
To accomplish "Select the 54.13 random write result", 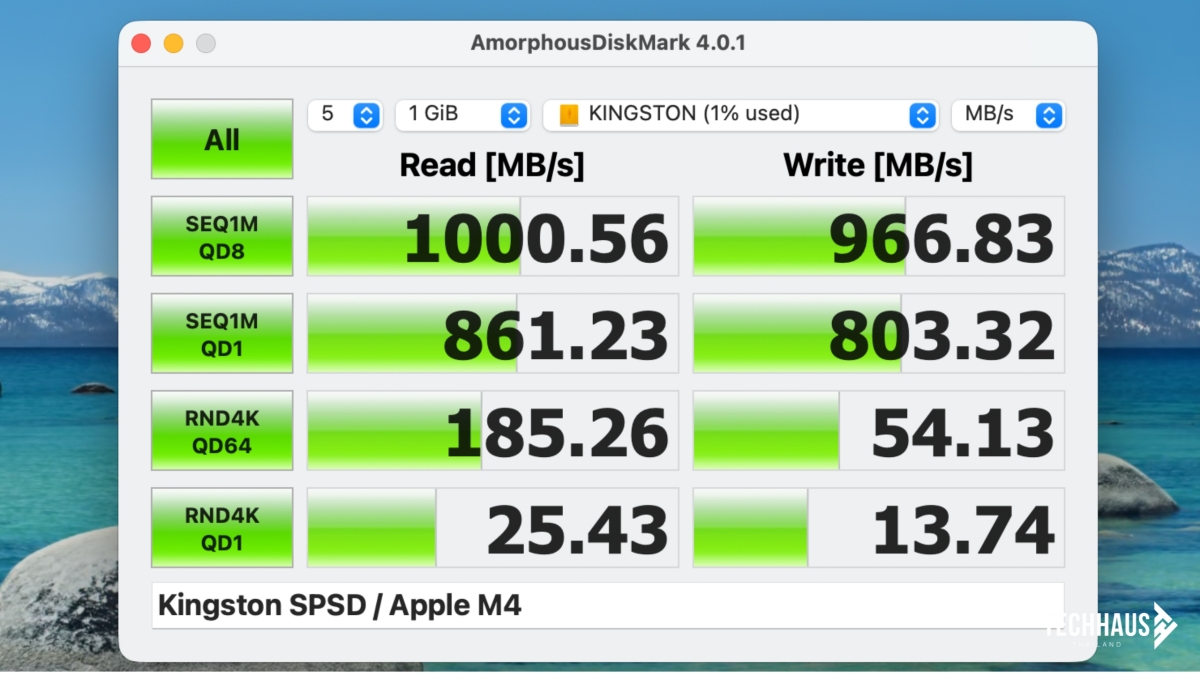I will 878,431.
